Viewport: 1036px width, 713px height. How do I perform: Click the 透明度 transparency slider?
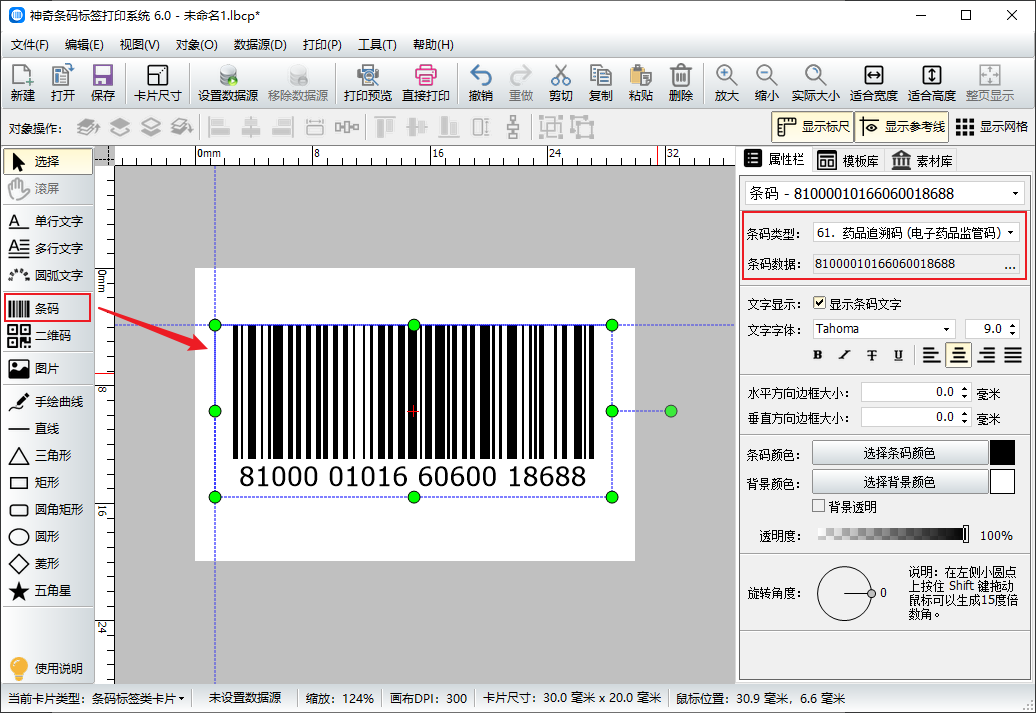[893, 534]
